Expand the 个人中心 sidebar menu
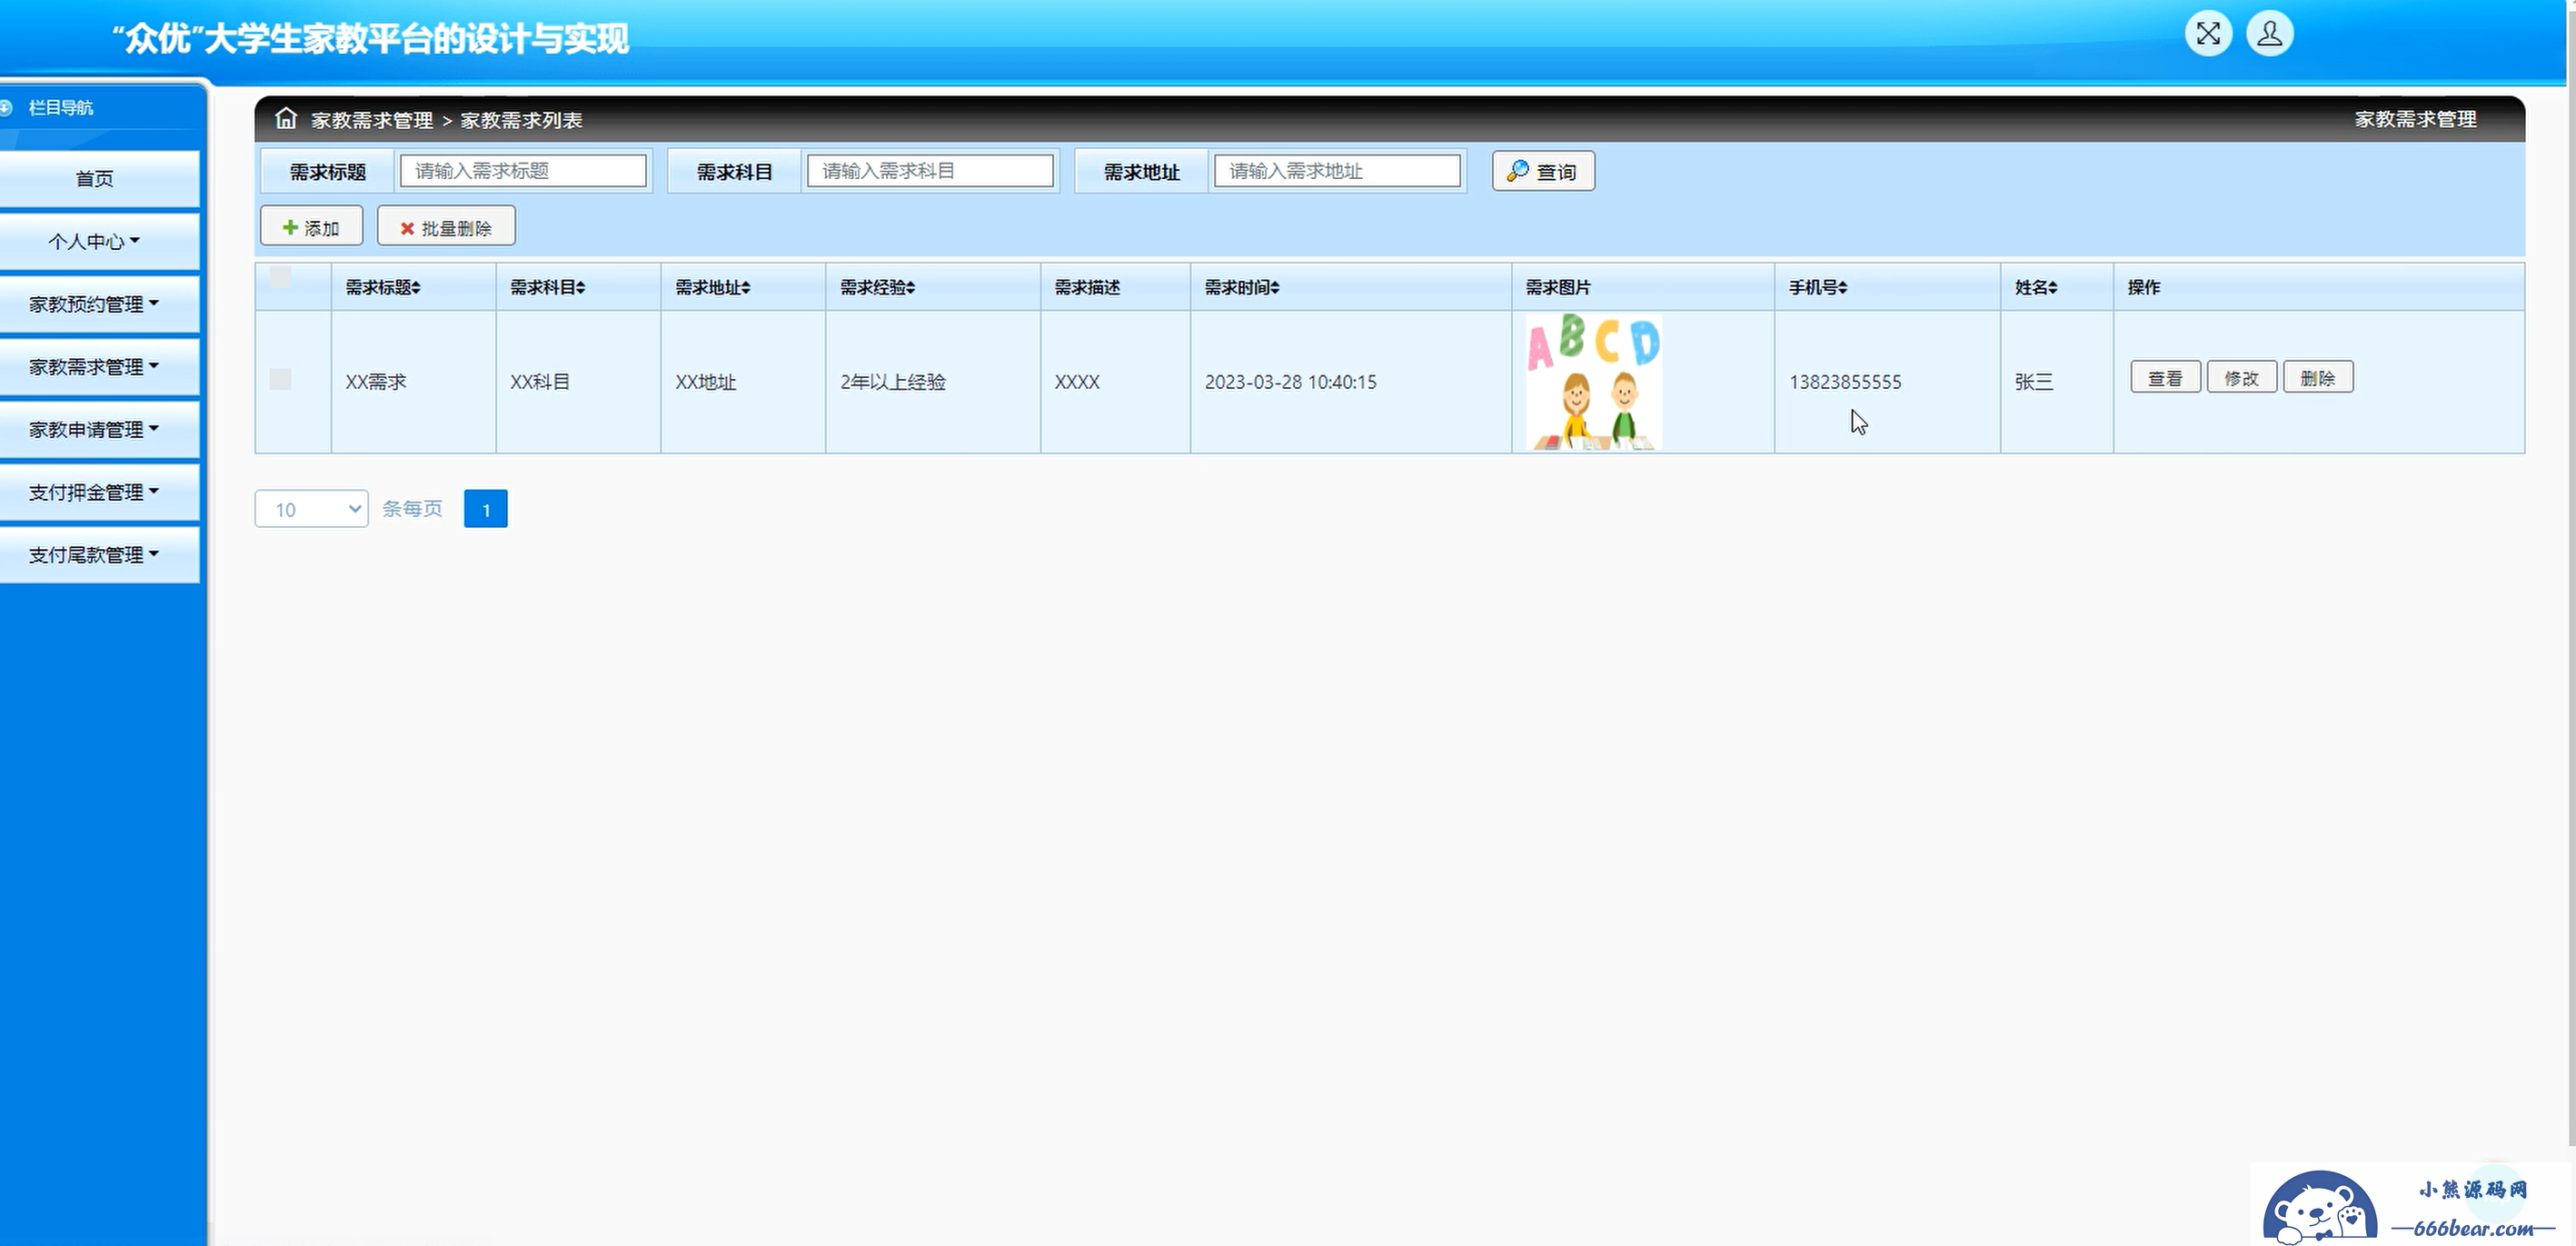The width and height of the screenshot is (2576, 1246). tap(95, 241)
